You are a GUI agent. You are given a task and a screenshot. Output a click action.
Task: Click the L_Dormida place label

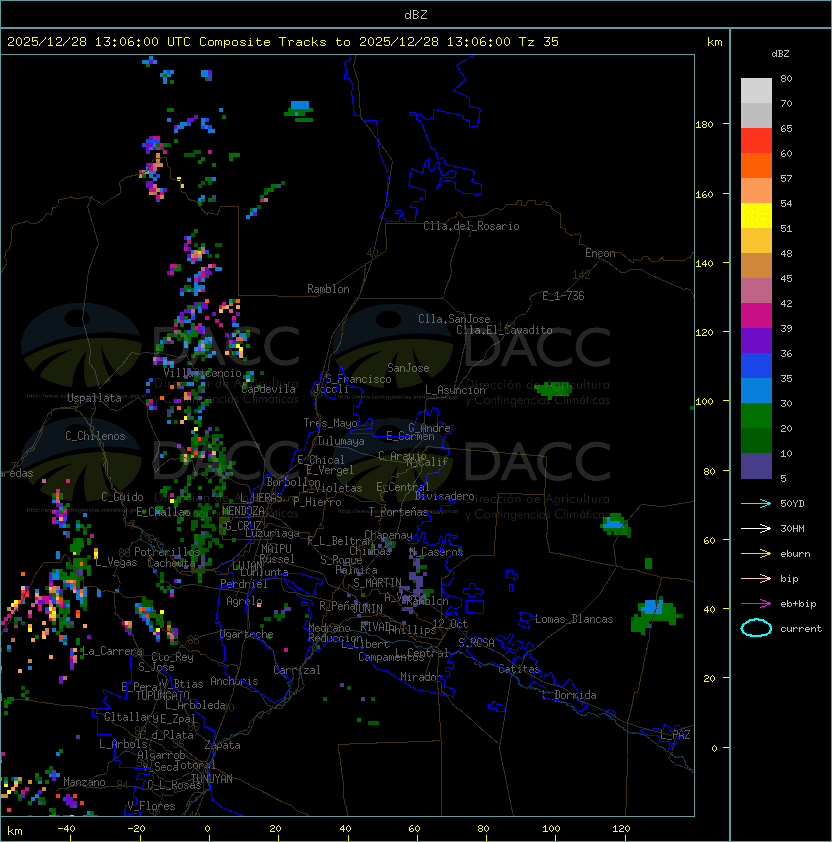tap(569, 695)
